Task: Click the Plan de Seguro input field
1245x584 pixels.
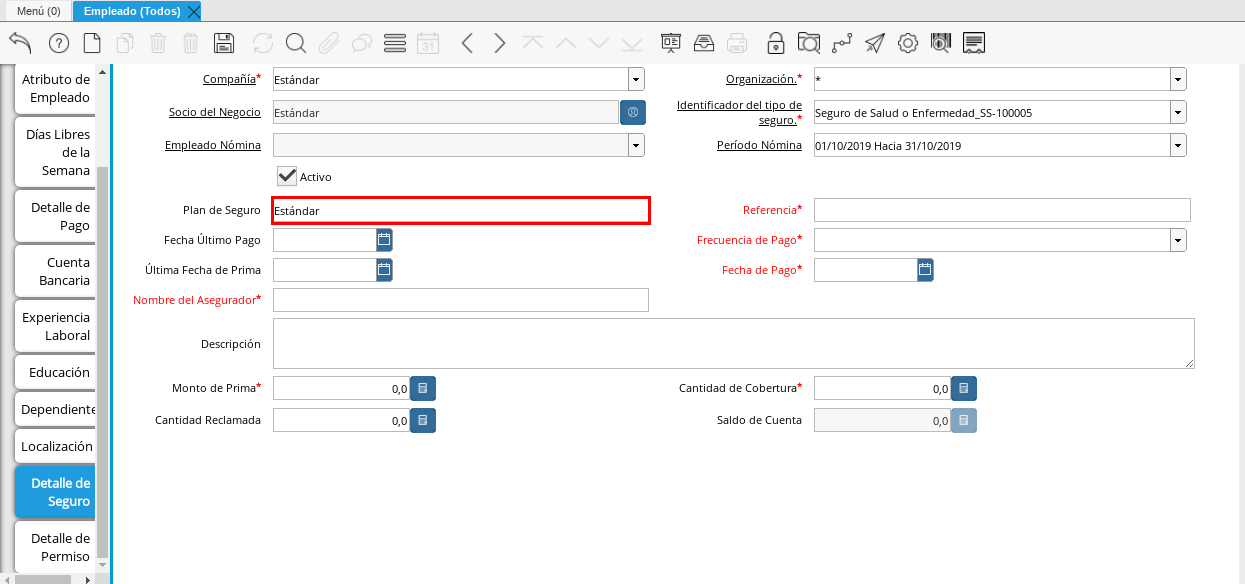Action: point(461,210)
